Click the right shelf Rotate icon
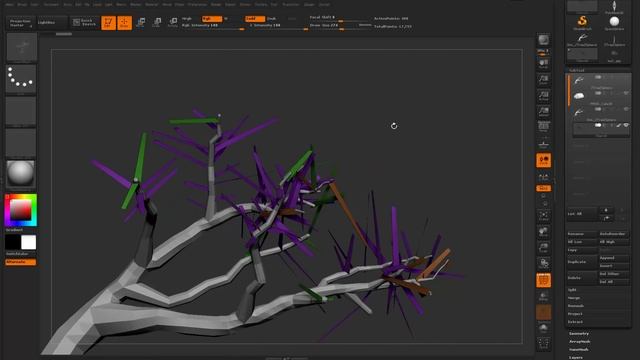This screenshot has width=640, height=360. 543,264
